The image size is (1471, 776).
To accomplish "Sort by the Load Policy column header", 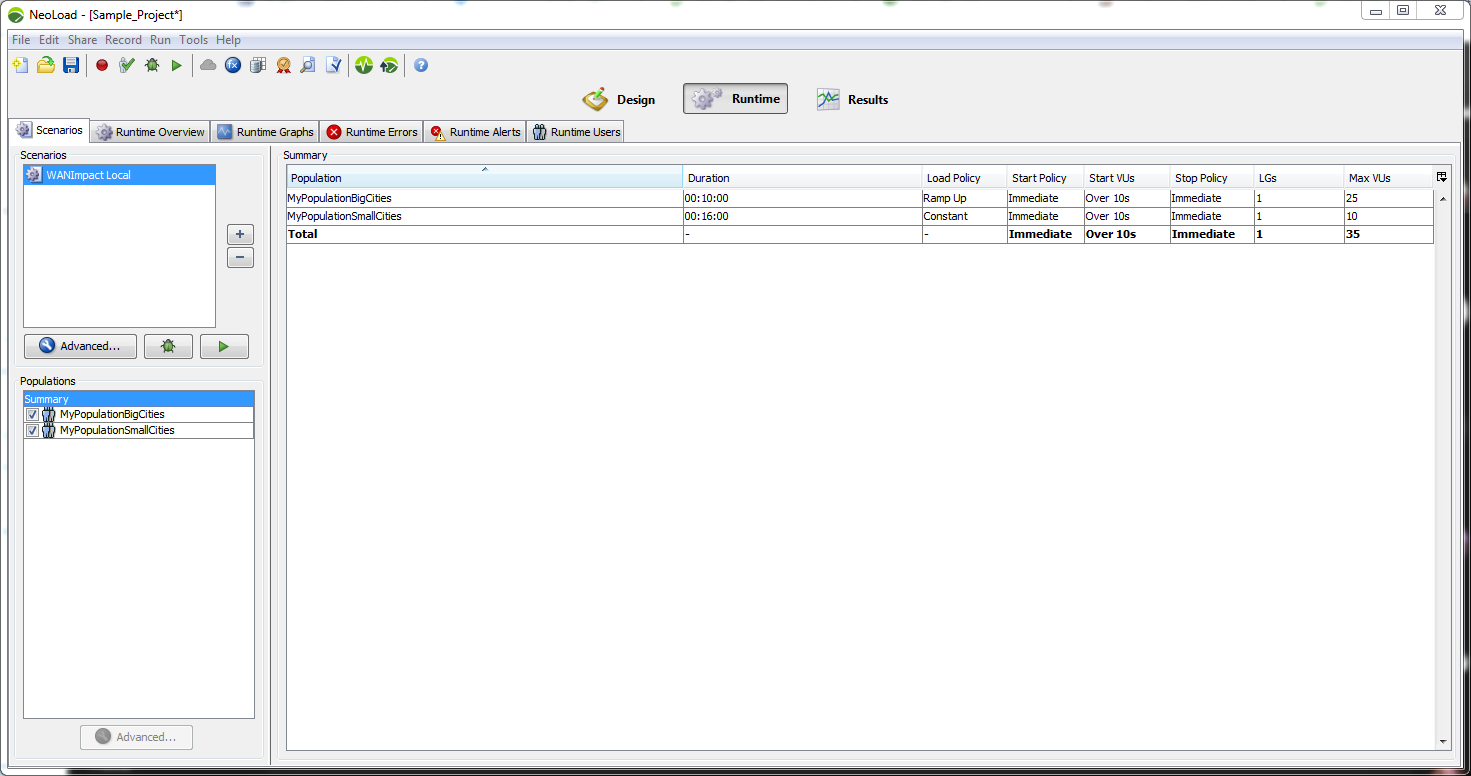I will point(965,178).
